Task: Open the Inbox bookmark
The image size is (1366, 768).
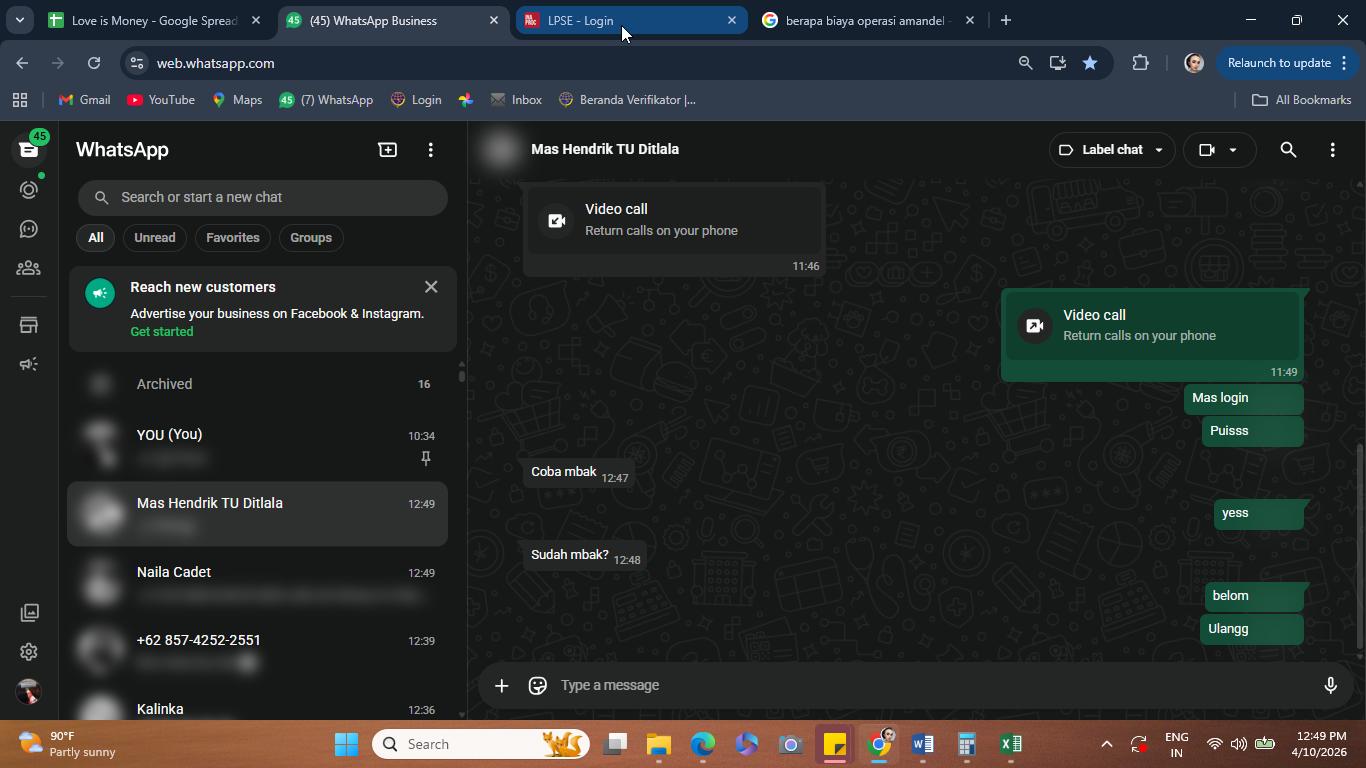Action: 516,100
